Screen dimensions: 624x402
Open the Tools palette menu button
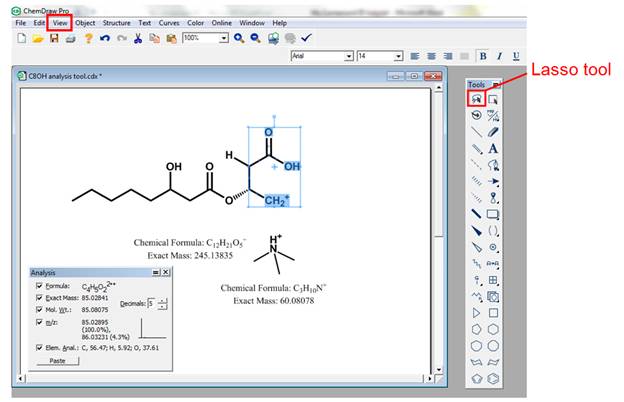(496, 84)
